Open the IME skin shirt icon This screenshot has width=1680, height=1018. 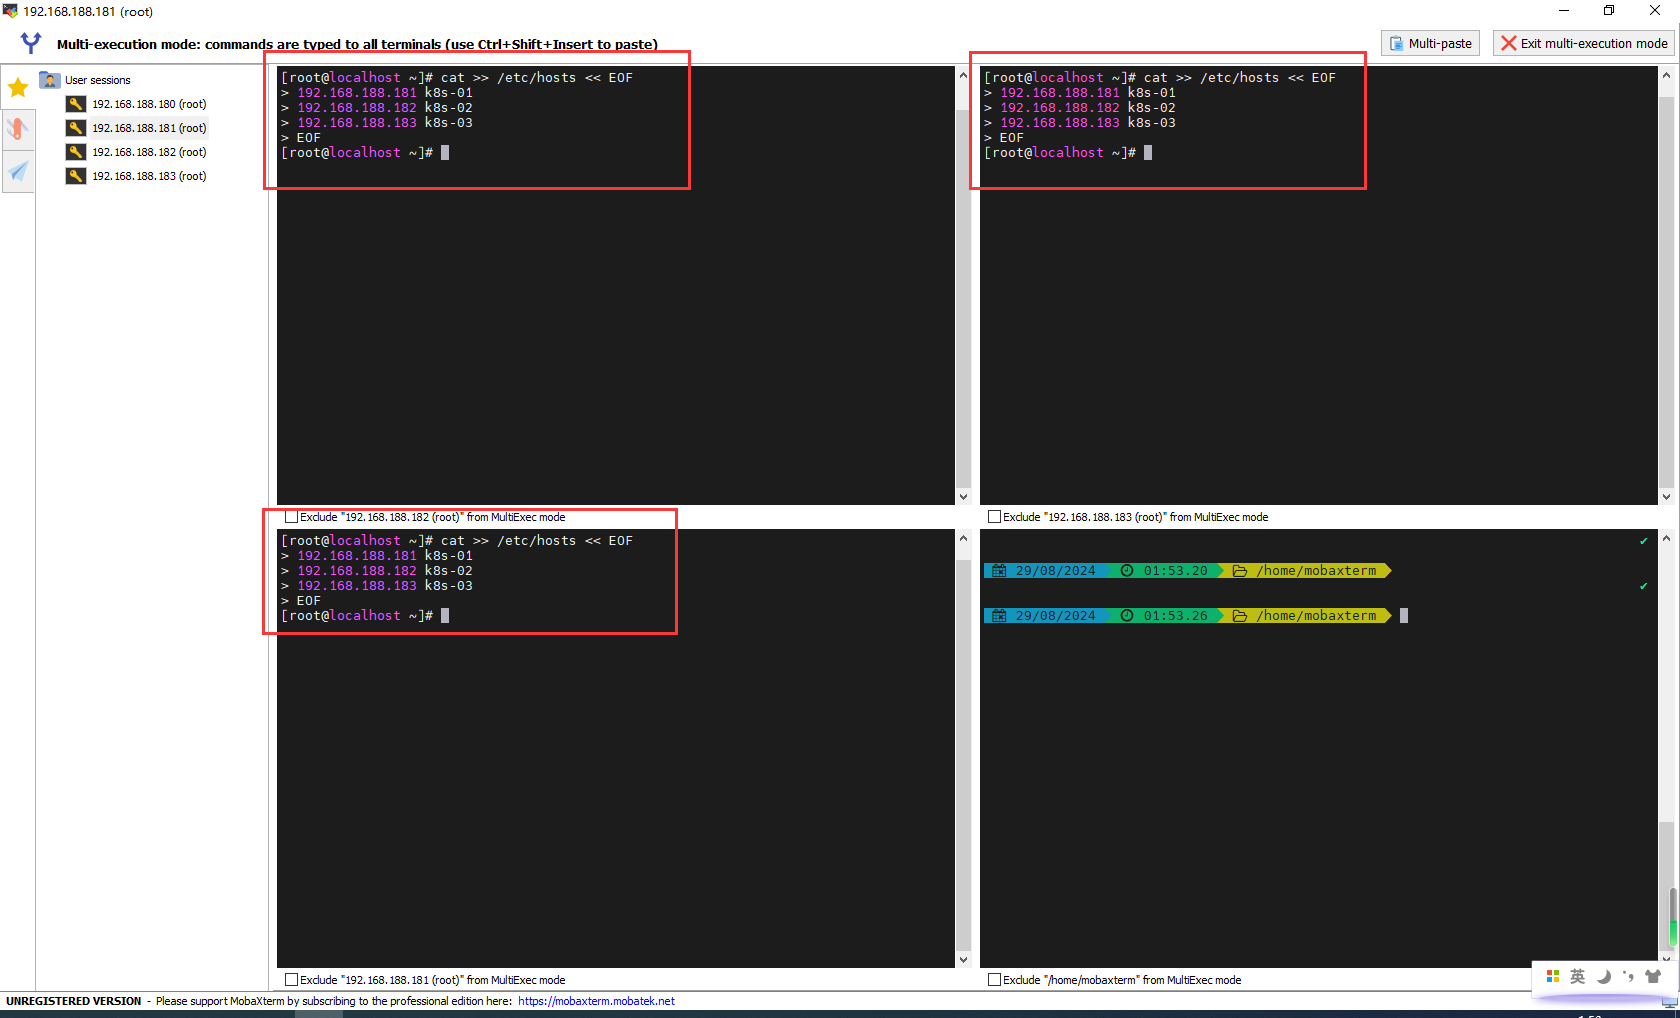[1653, 976]
